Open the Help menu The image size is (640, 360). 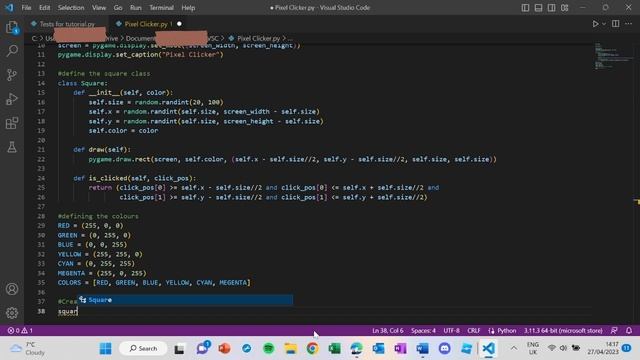188,8
